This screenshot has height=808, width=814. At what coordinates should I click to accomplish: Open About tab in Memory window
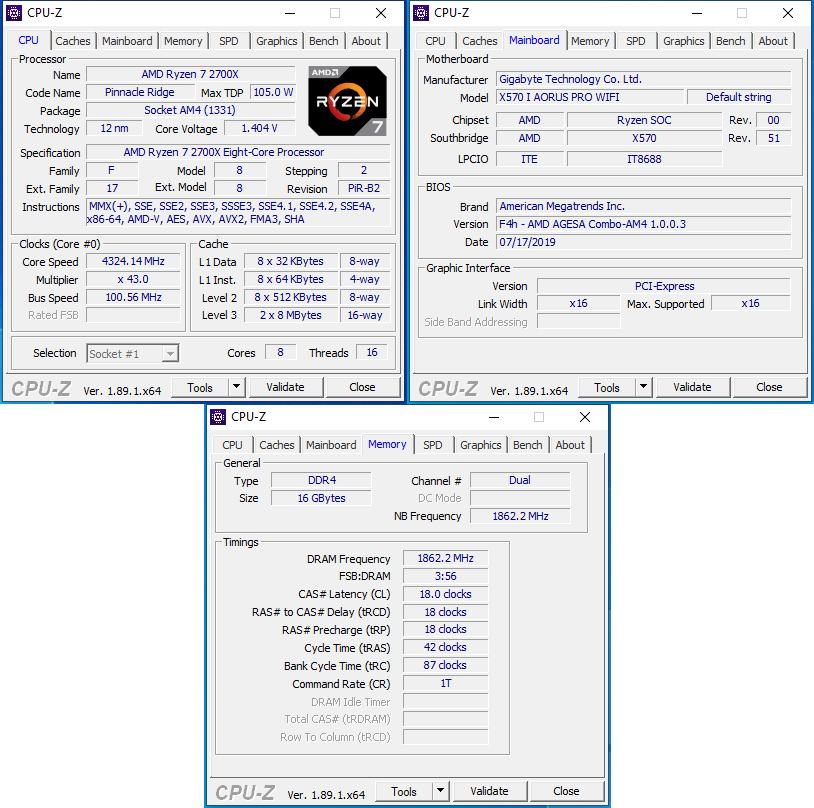click(x=570, y=445)
